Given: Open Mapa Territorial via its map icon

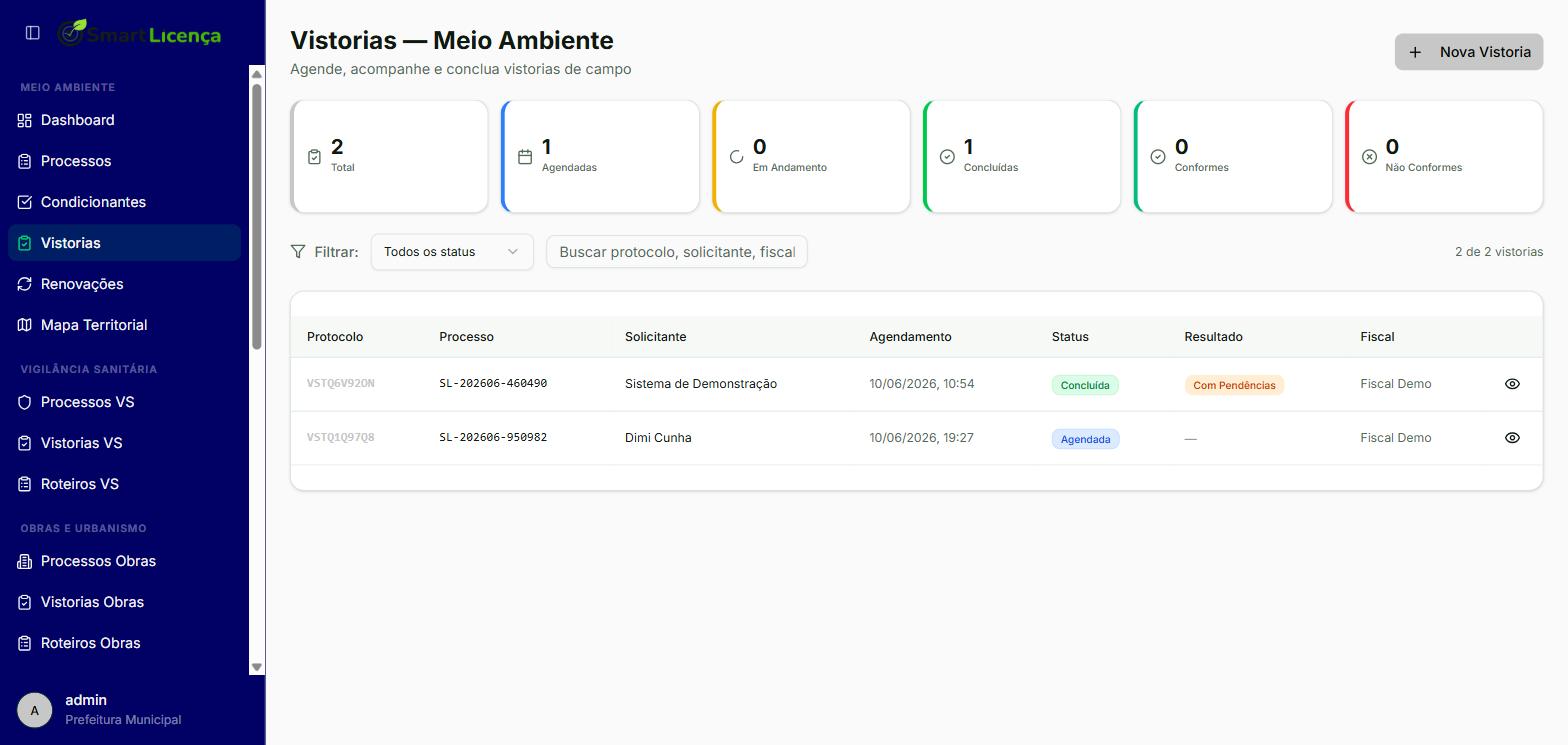Looking at the screenshot, I should [x=25, y=325].
